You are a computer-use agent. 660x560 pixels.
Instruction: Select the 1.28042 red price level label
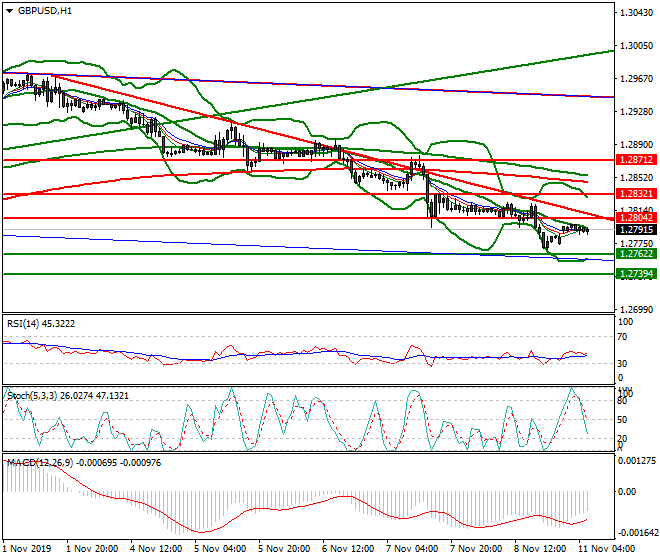[636, 218]
